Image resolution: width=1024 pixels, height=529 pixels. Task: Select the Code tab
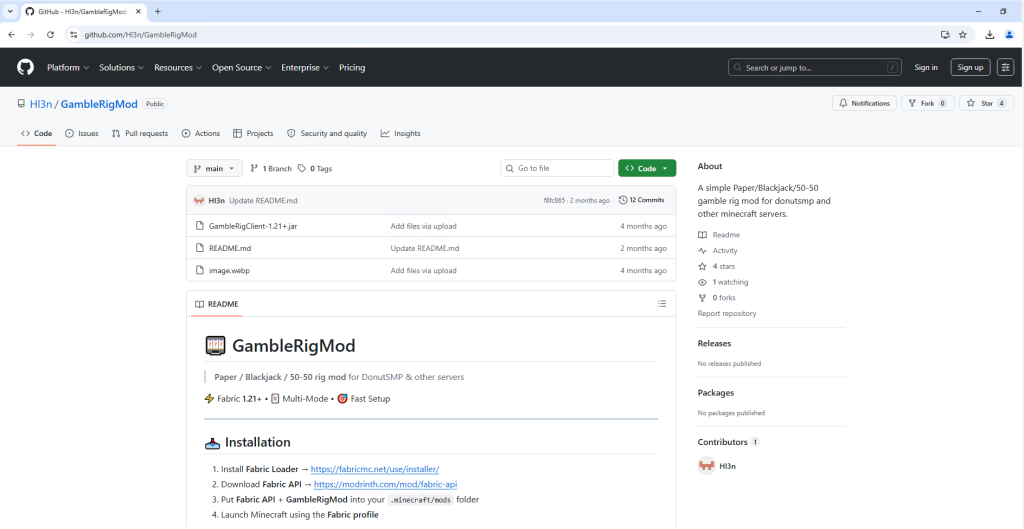pos(36,133)
